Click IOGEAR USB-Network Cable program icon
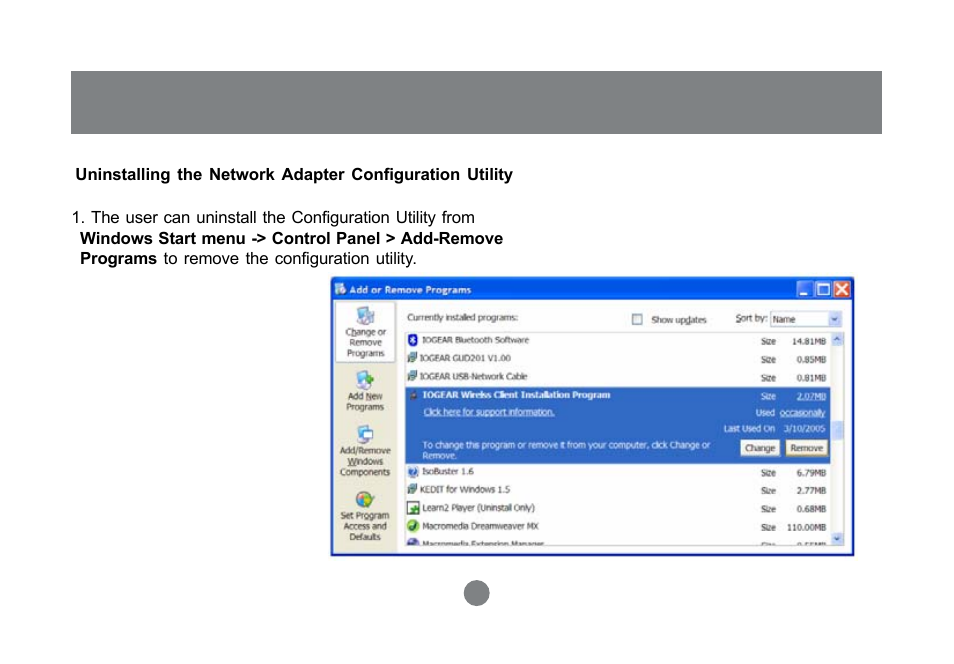Screen dimensions: 954x664 point(413,376)
